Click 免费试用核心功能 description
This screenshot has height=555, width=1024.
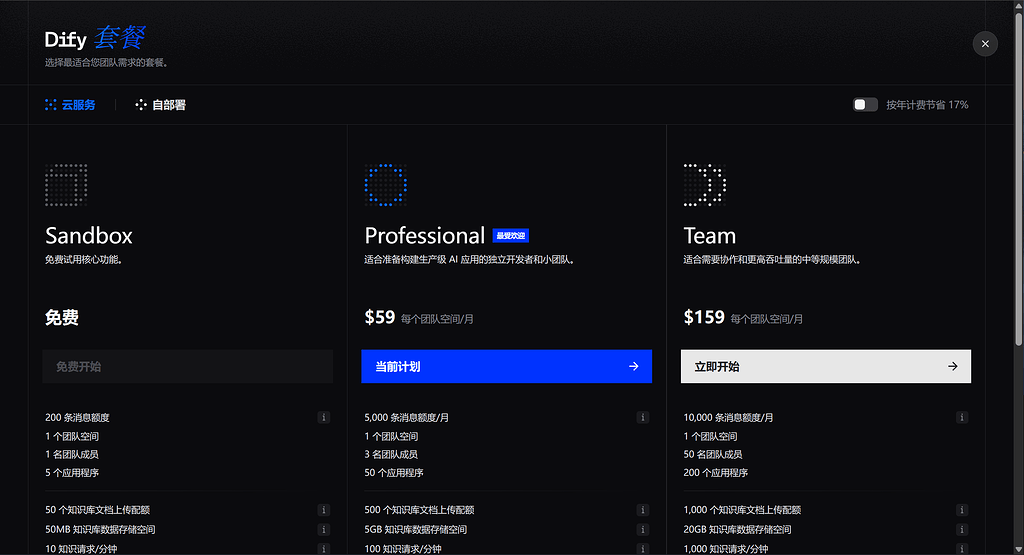pos(84,260)
